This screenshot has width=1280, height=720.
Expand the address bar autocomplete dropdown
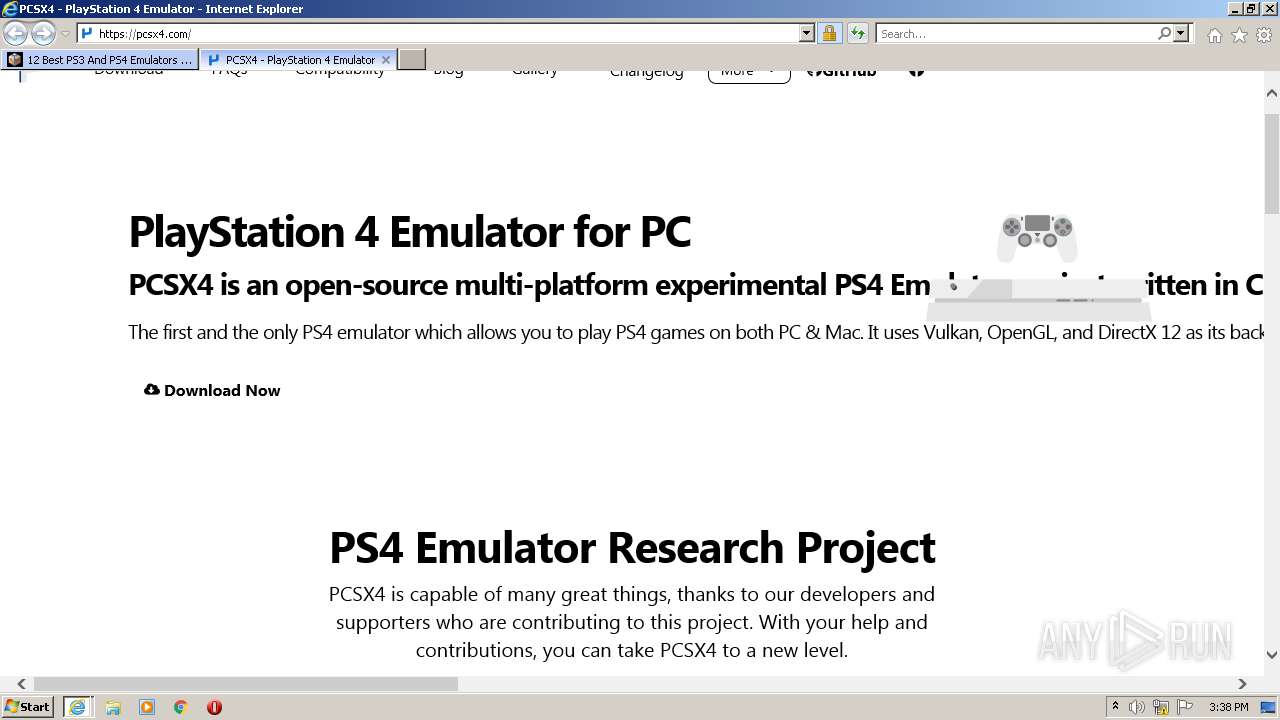[x=807, y=34]
